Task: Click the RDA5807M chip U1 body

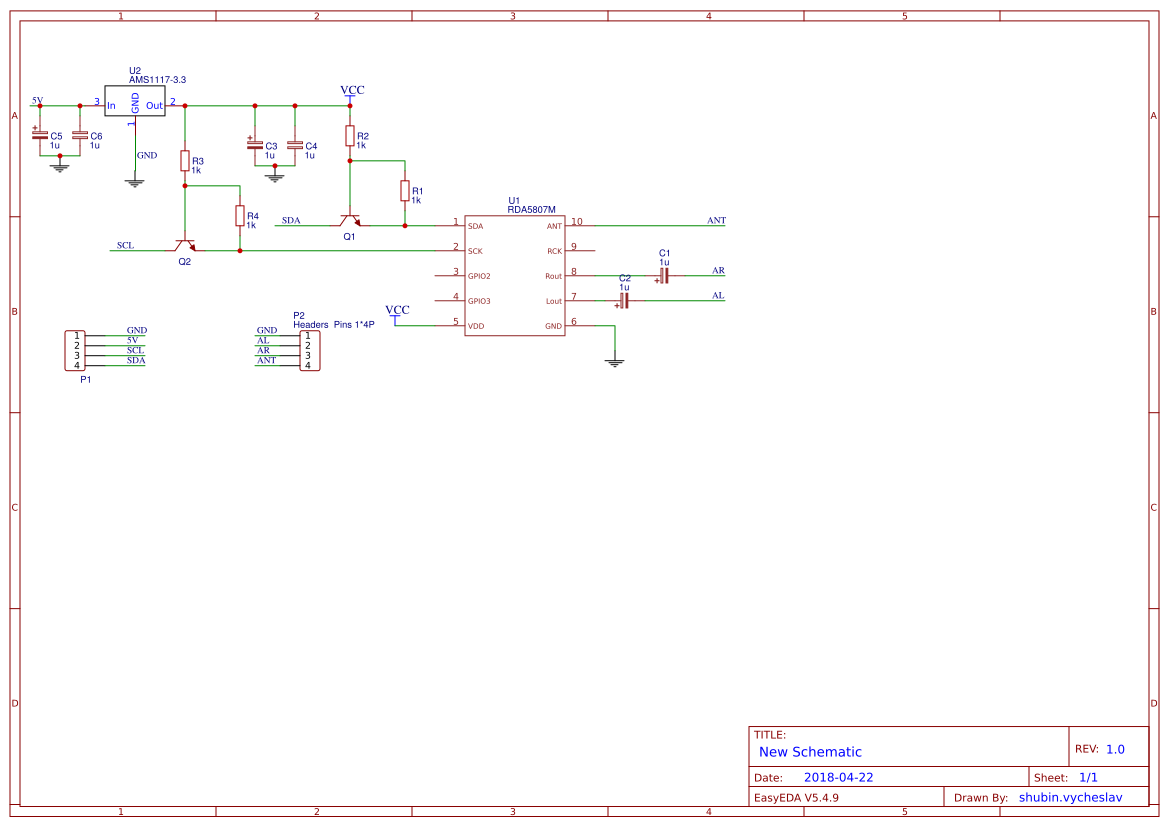Action: [513, 275]
